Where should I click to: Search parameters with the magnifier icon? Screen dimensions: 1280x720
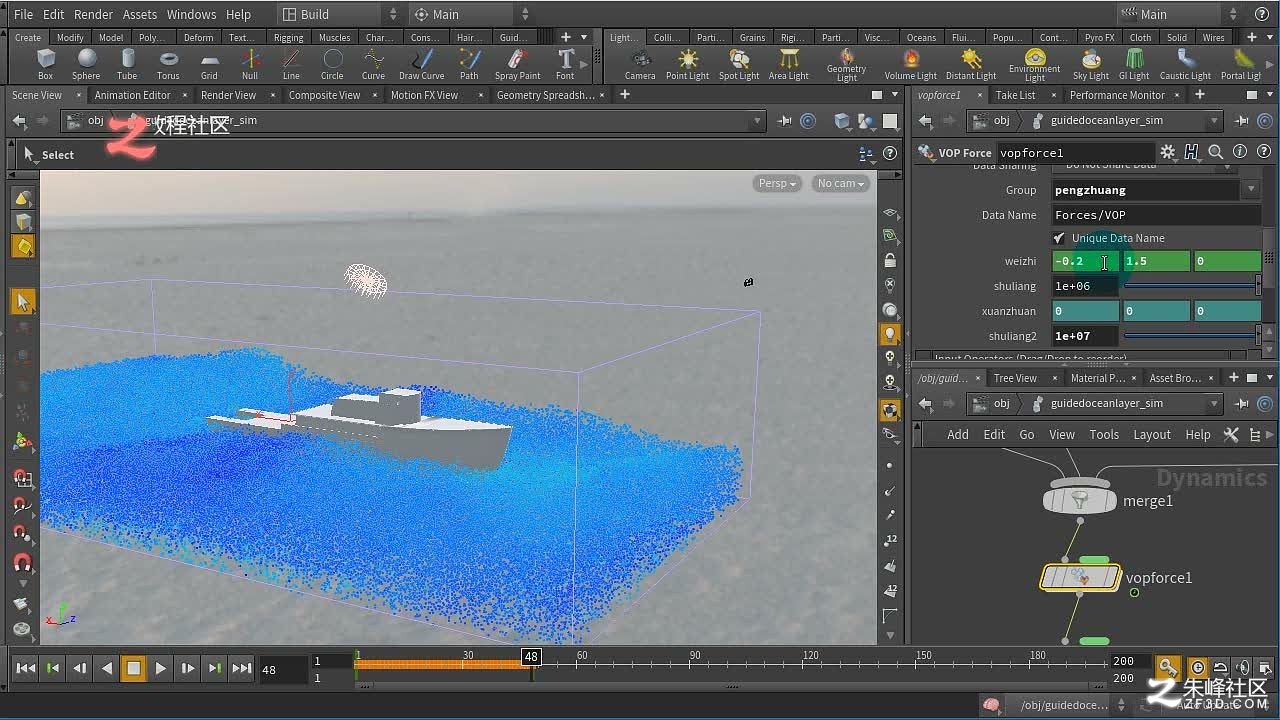[x=1215, y=153]
